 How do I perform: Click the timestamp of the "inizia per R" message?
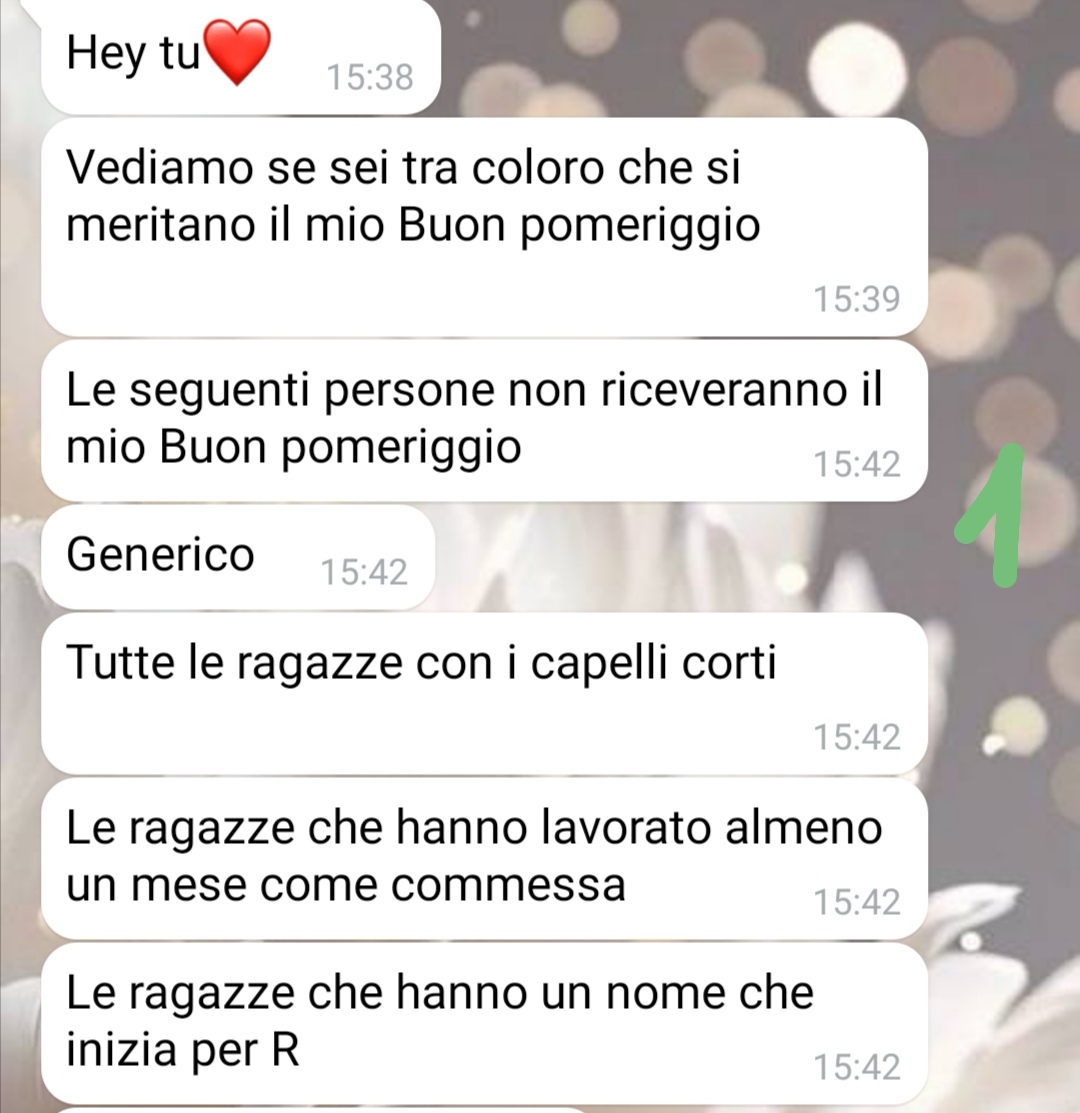856,1067
